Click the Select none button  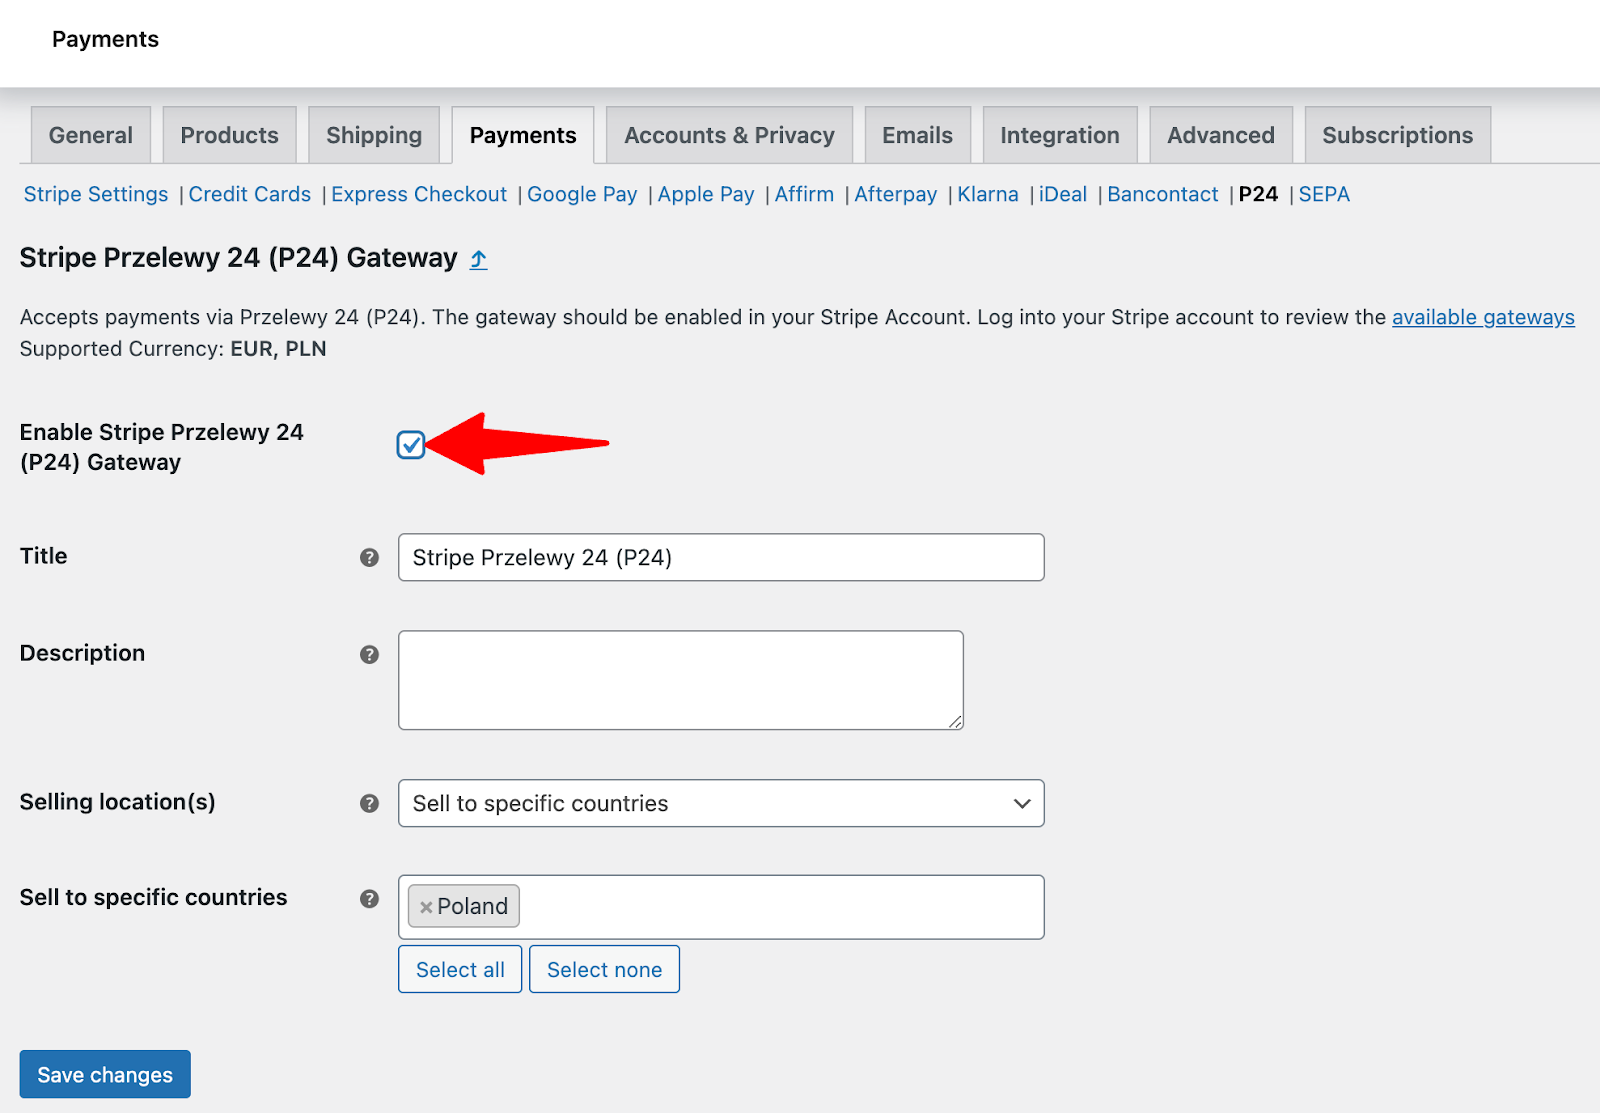click(x=604, y=969)
